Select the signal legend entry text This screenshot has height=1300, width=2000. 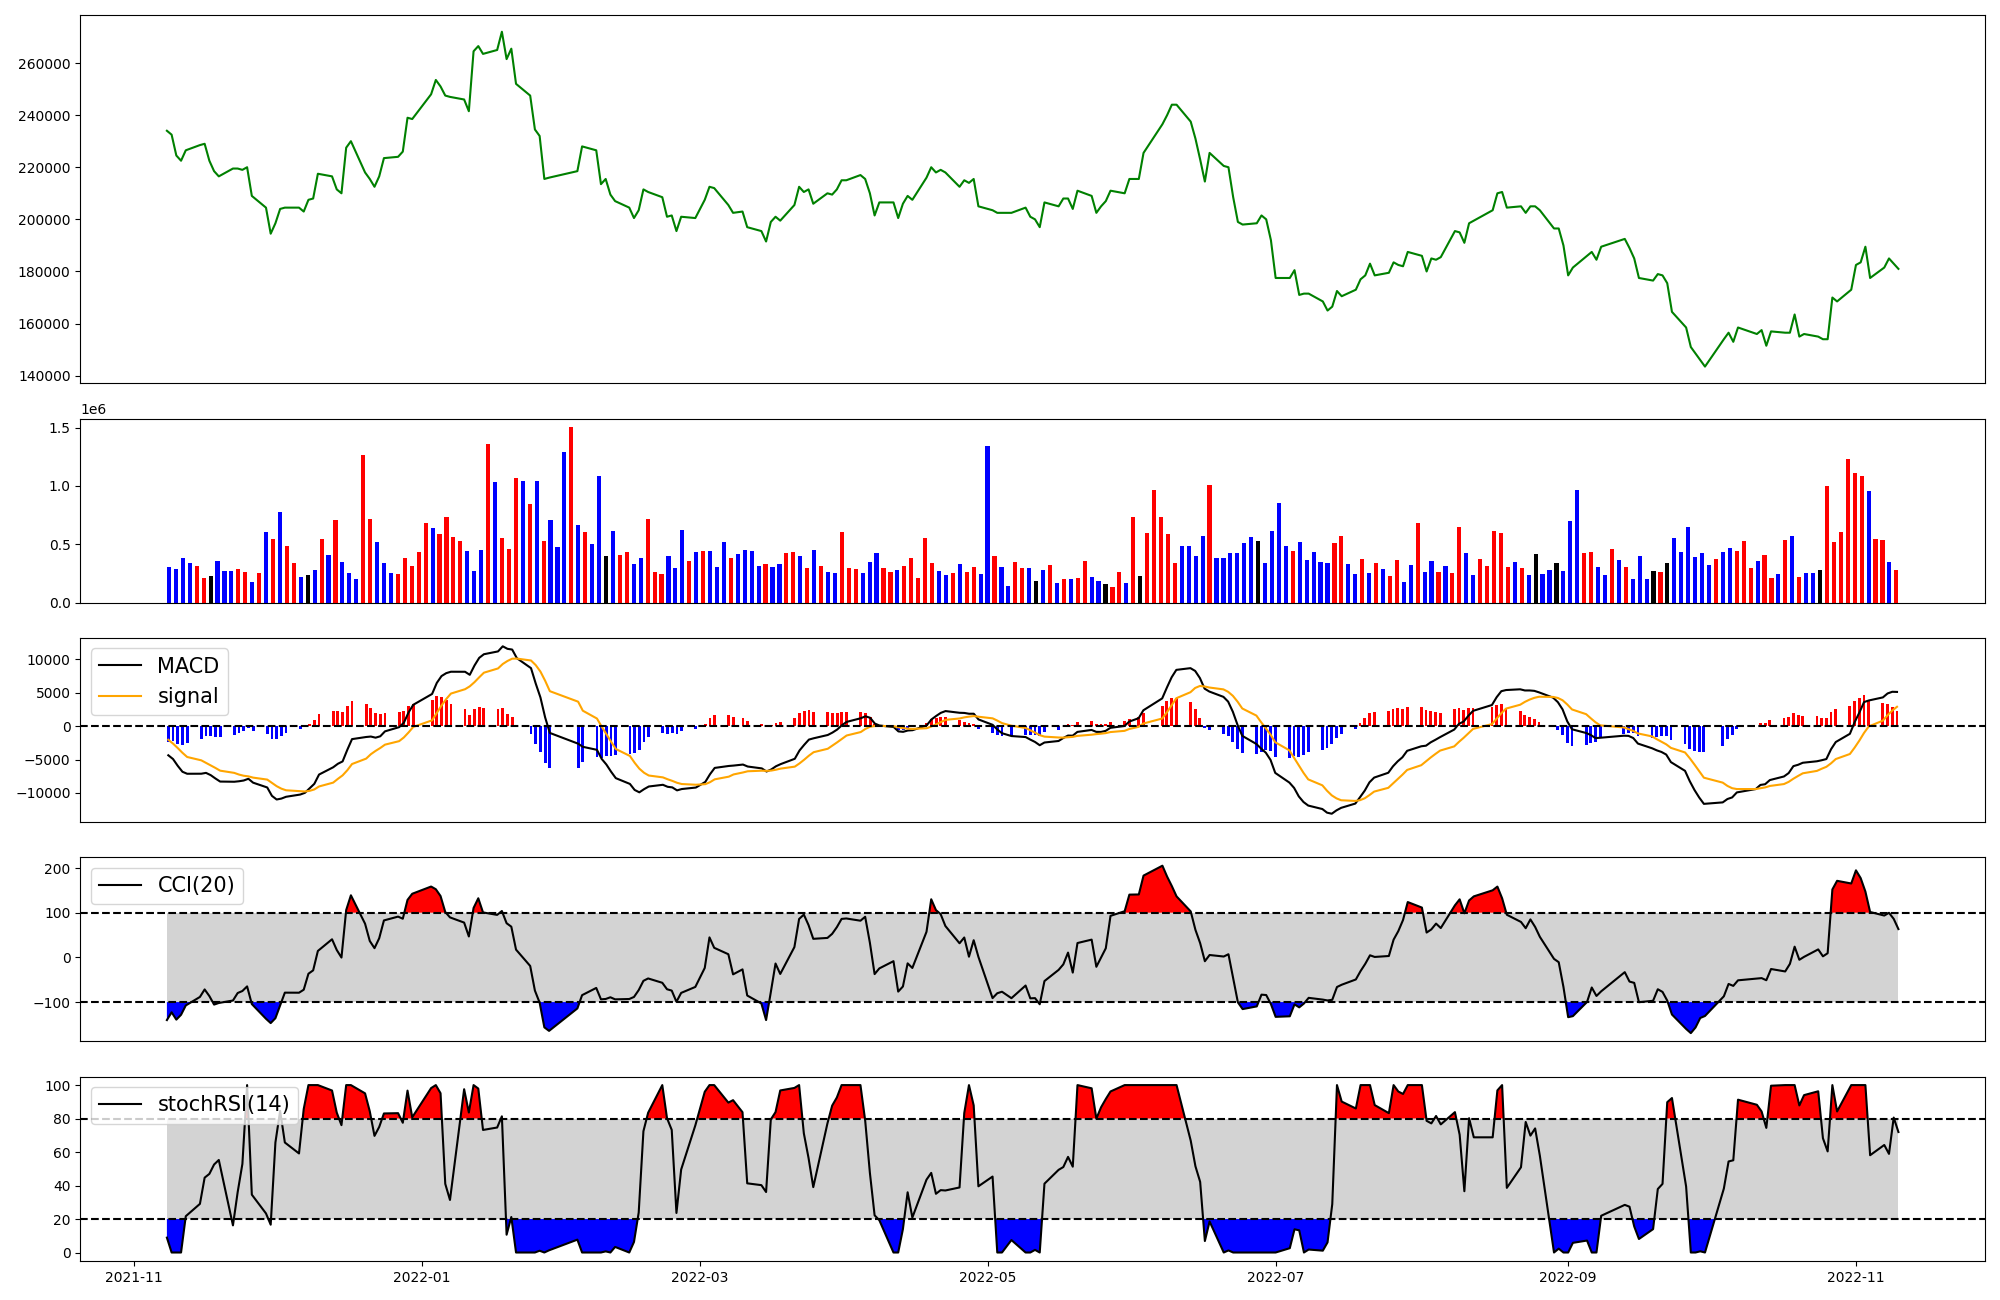point(187,696)
